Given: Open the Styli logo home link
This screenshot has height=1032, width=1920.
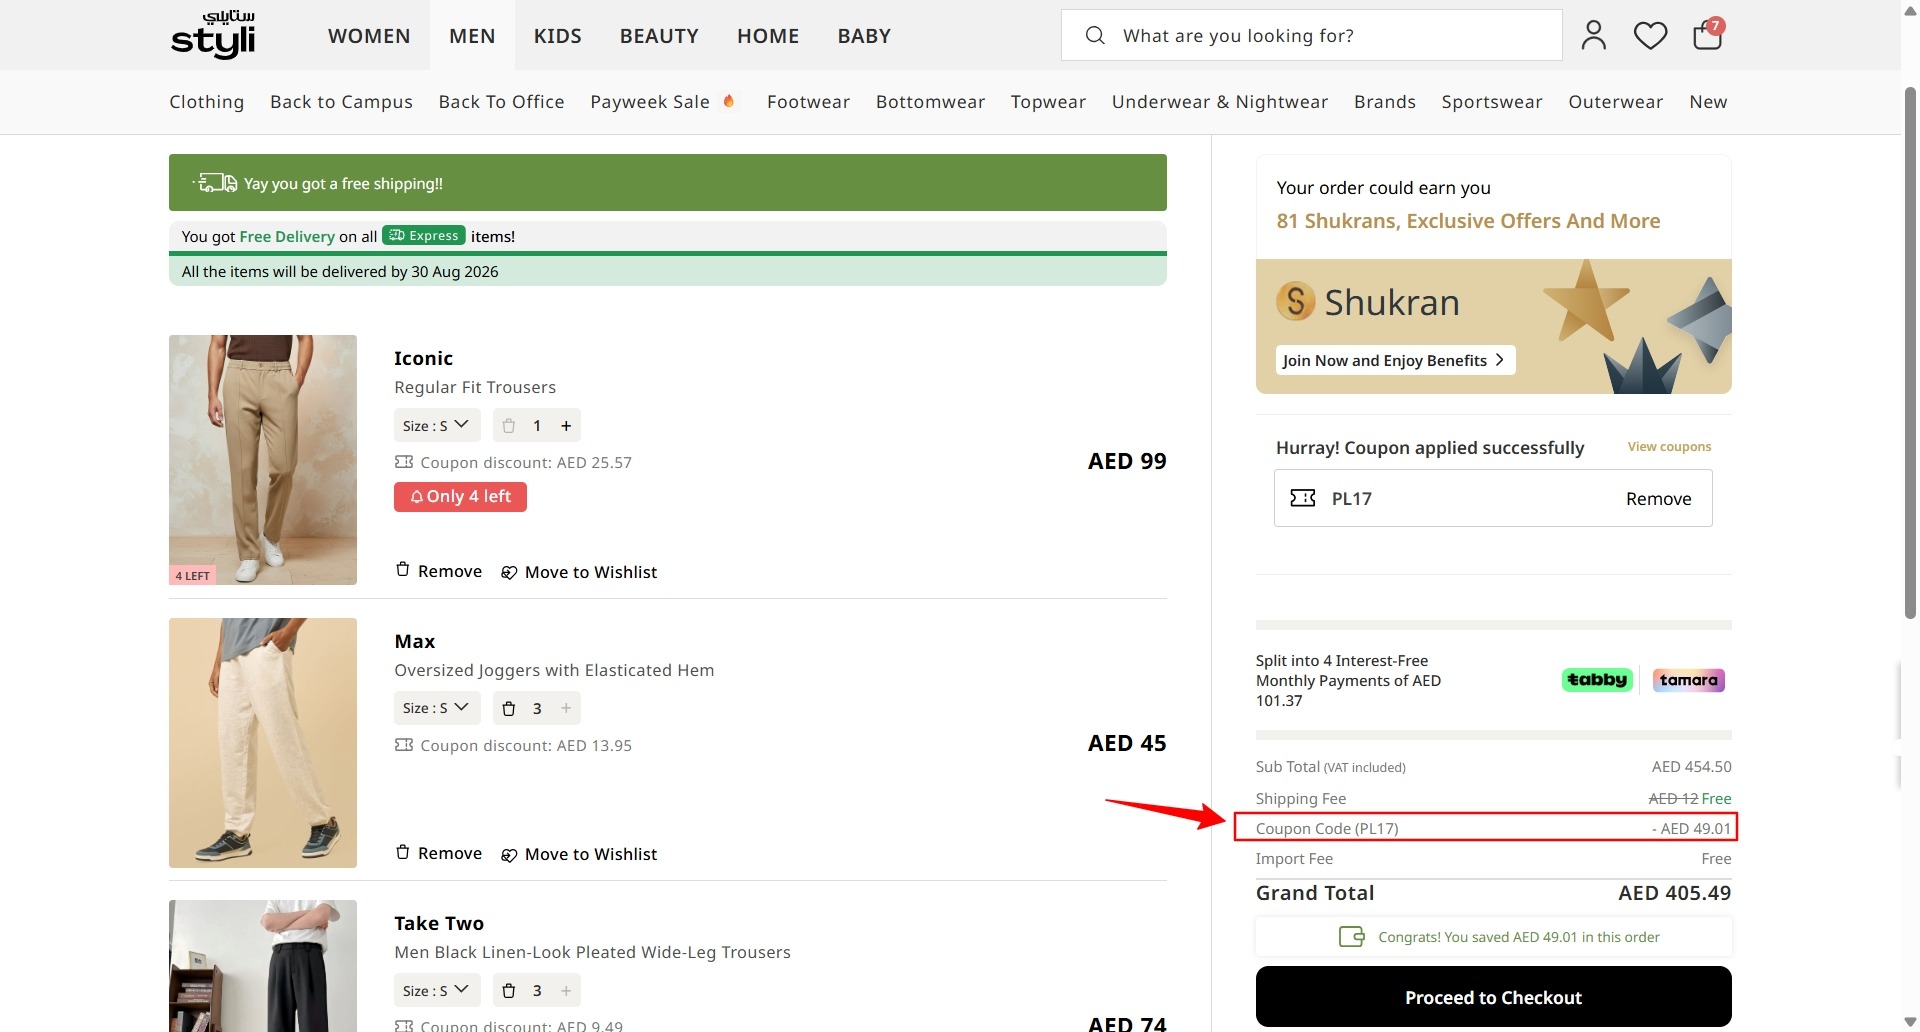Looking at the screenshot, I should [213, 35].
